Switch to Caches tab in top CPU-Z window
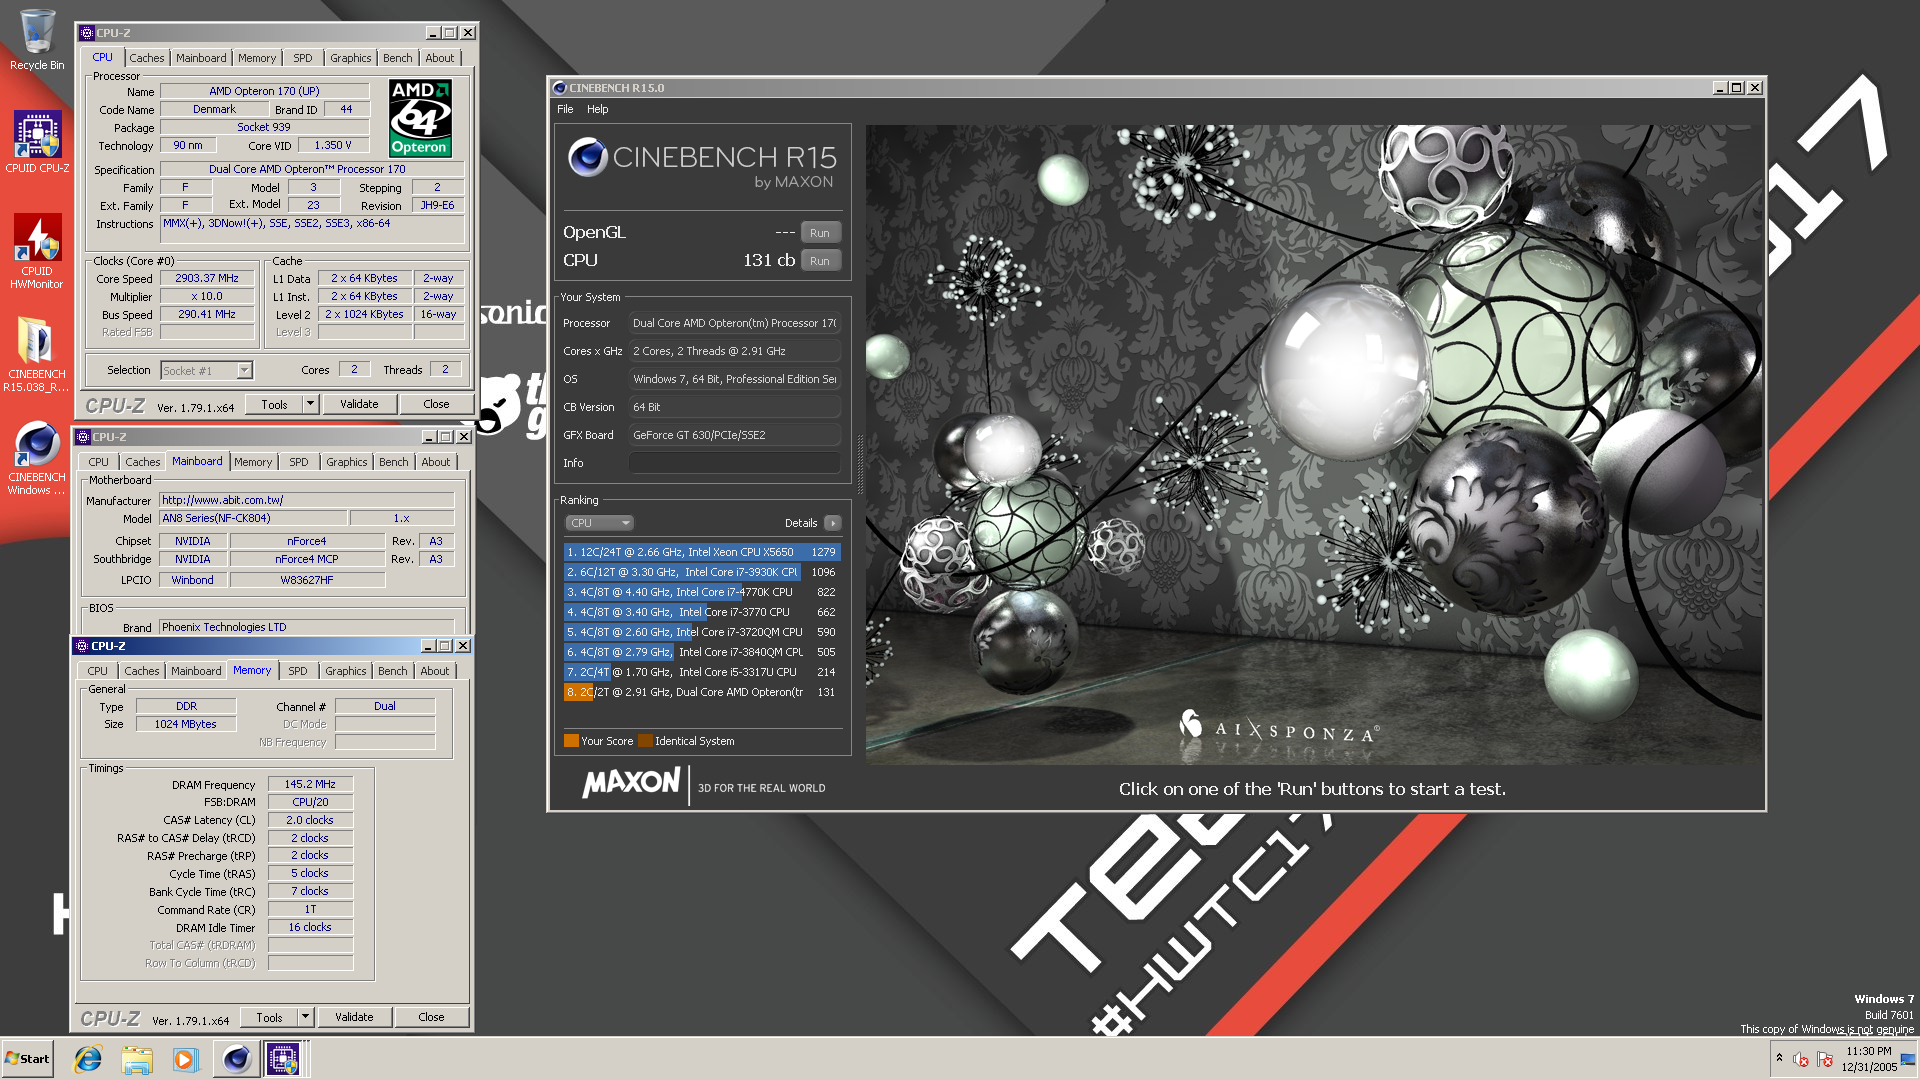The image size is (1920, 1080). (x=146, y=58)
